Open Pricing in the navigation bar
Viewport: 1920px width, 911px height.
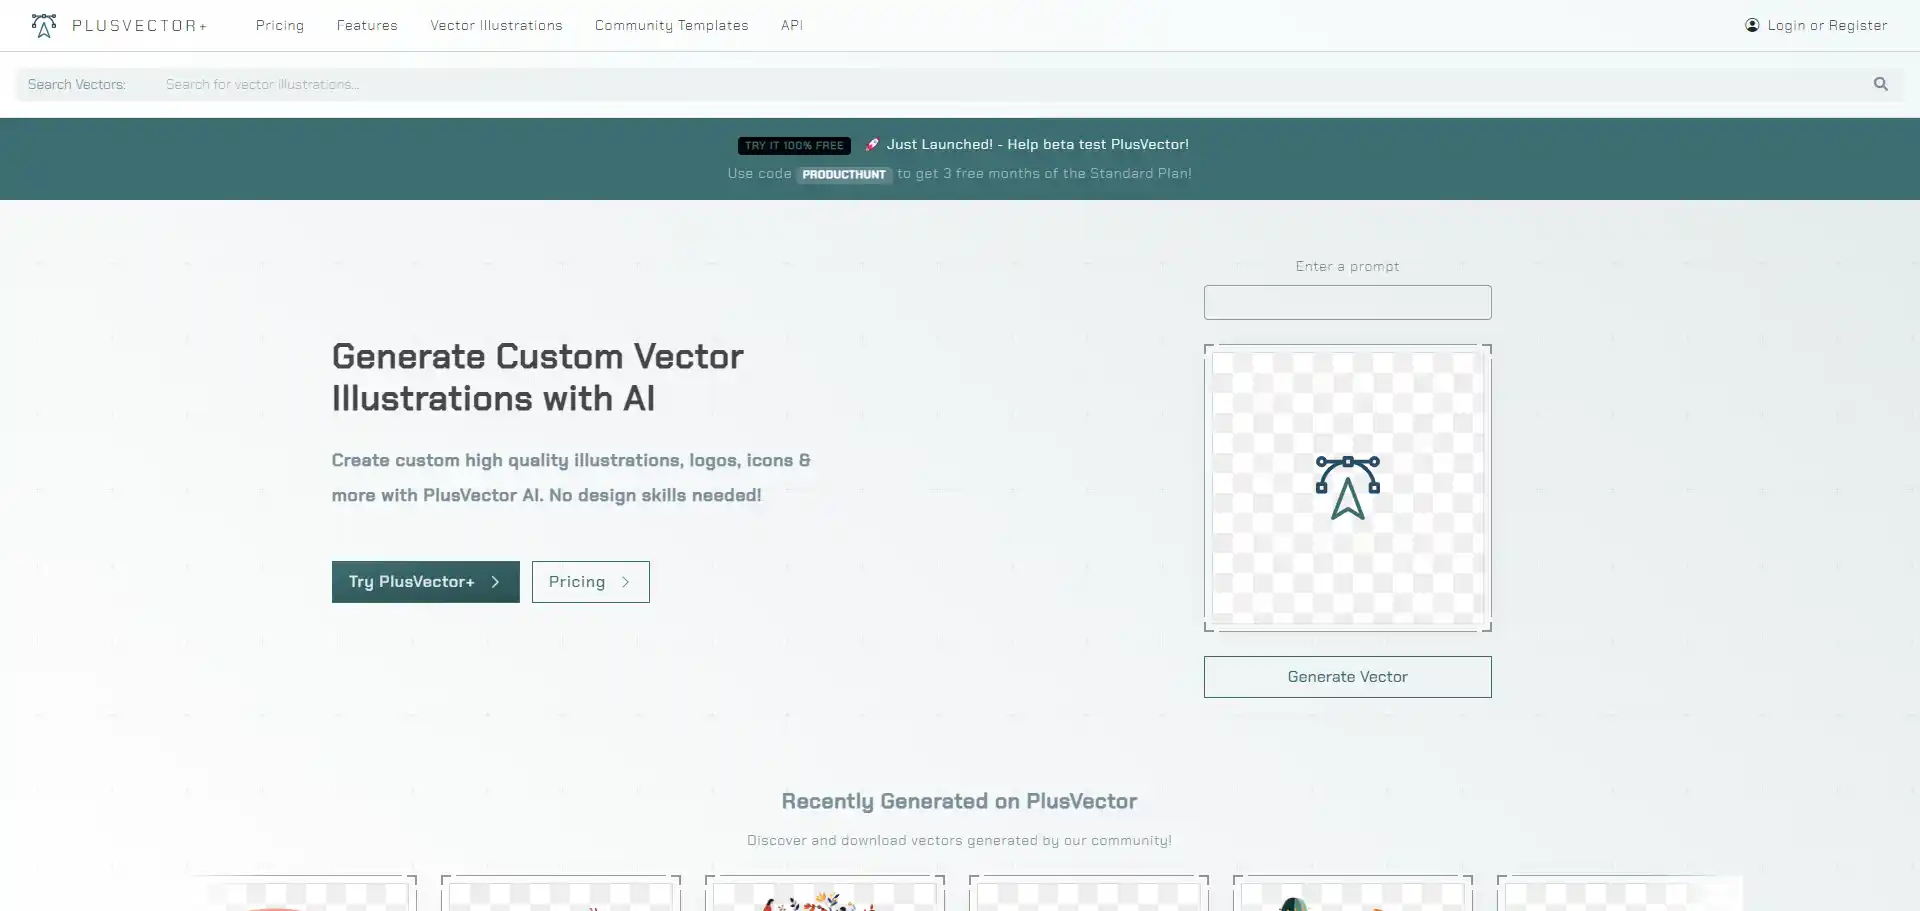click(x=280, y=25)
